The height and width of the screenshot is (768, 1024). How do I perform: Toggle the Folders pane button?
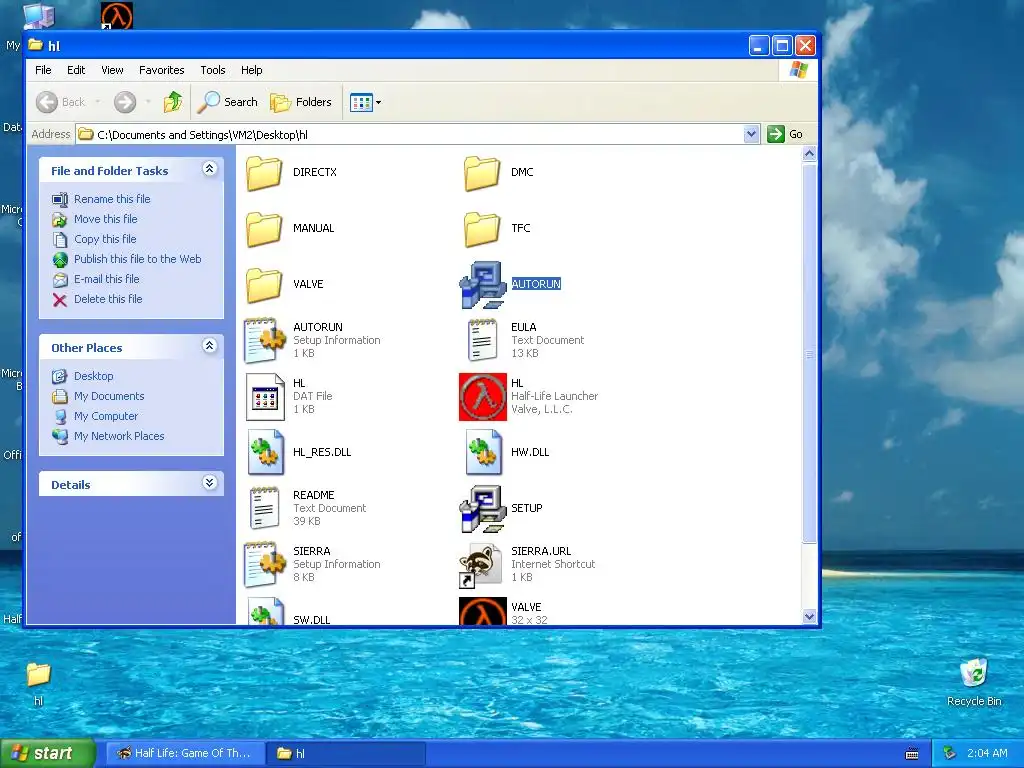pos(300,102)
